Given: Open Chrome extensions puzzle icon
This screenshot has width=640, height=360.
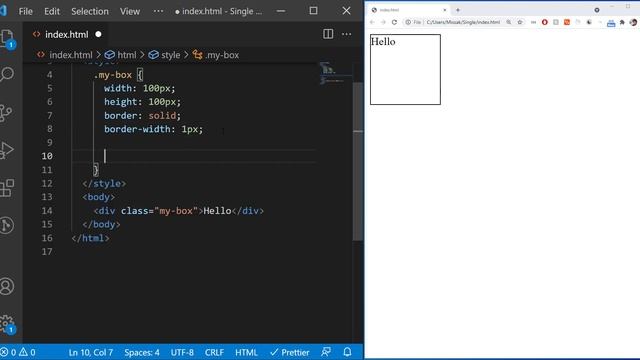Looking at the screenshot, I should click(622, 22).
